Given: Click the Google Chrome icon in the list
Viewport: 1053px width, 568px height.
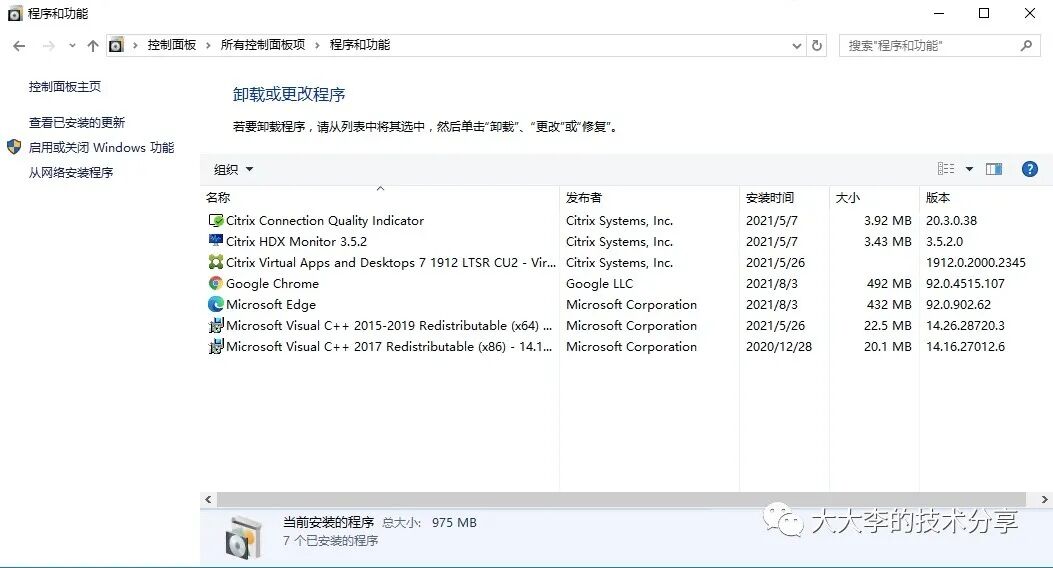Looking at the screenshot, I should click(216, 283).
